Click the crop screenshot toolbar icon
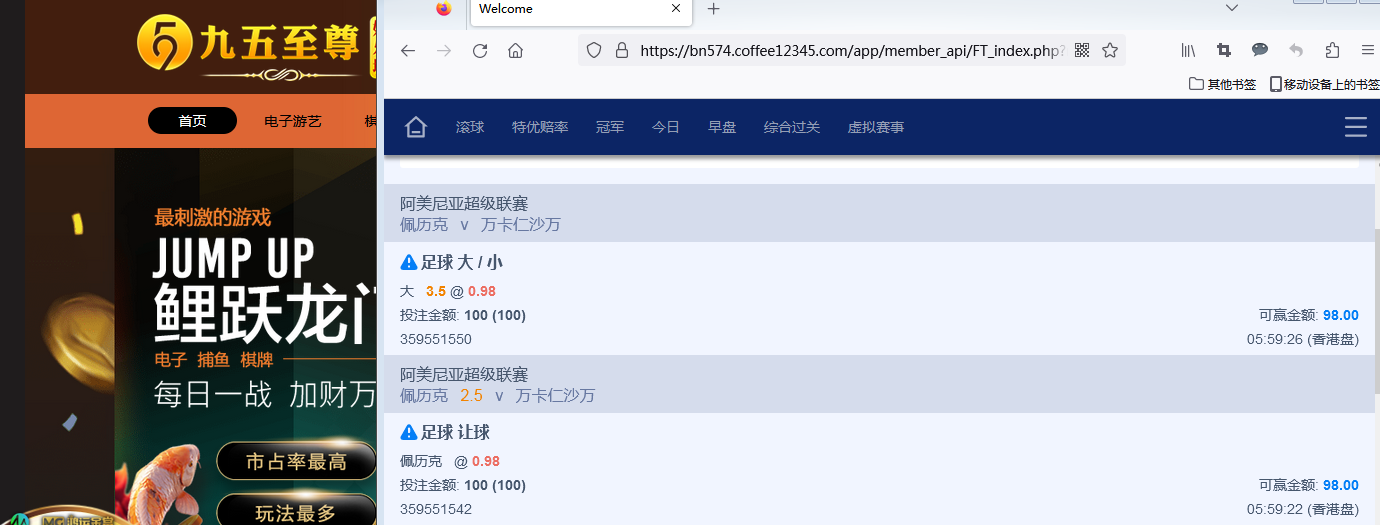The width and height of the screenshot is (1380, 525). tap(1224, 50)
